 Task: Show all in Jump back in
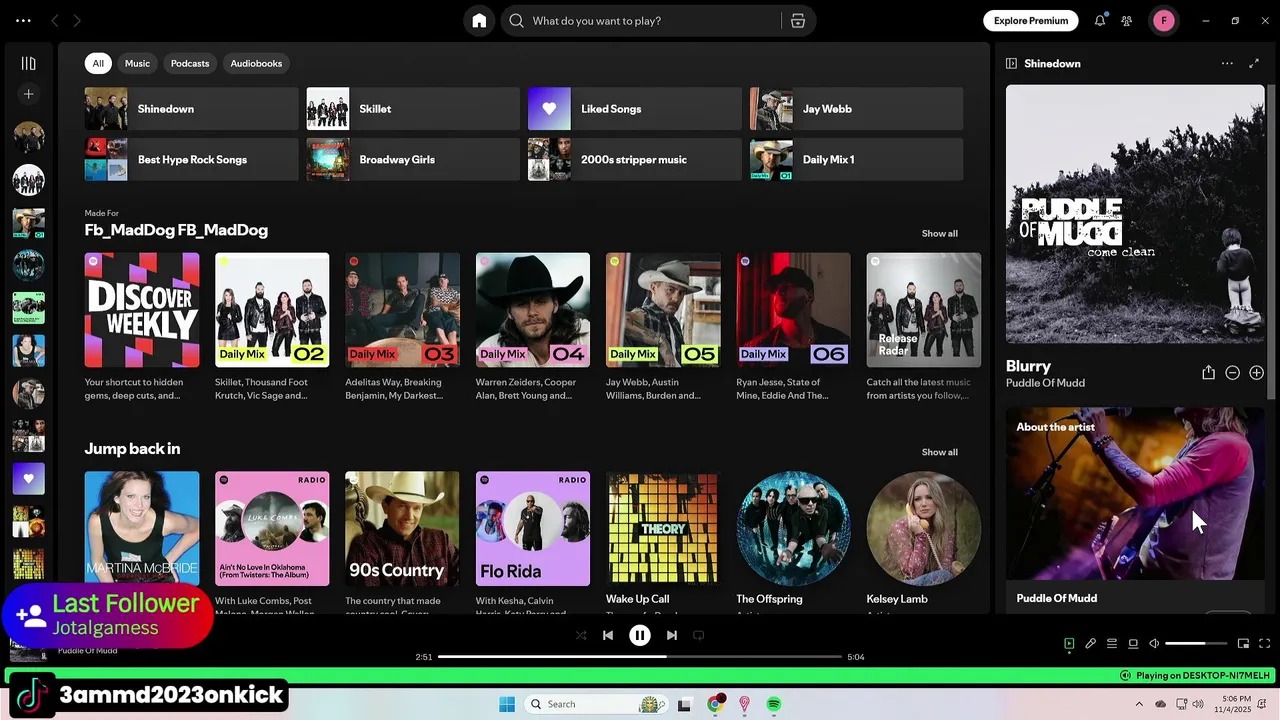[939, 452]
